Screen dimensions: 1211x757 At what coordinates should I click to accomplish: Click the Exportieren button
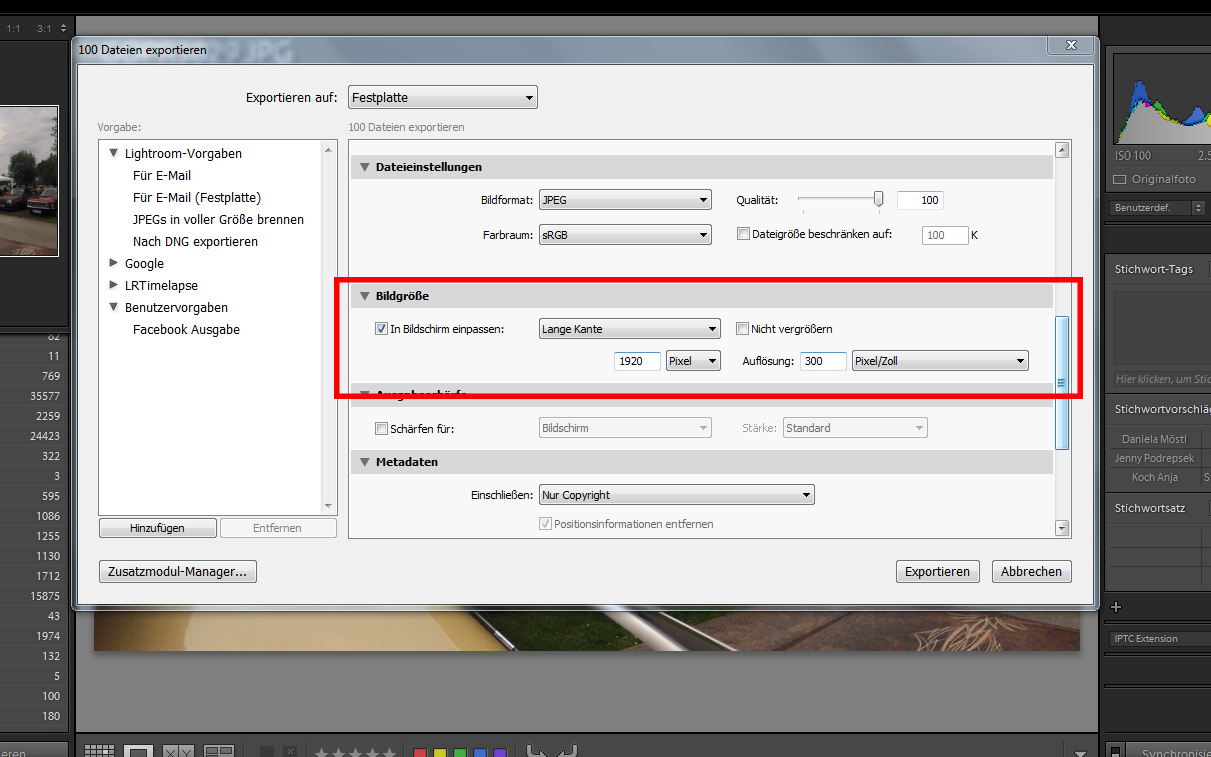click(937, 572)
